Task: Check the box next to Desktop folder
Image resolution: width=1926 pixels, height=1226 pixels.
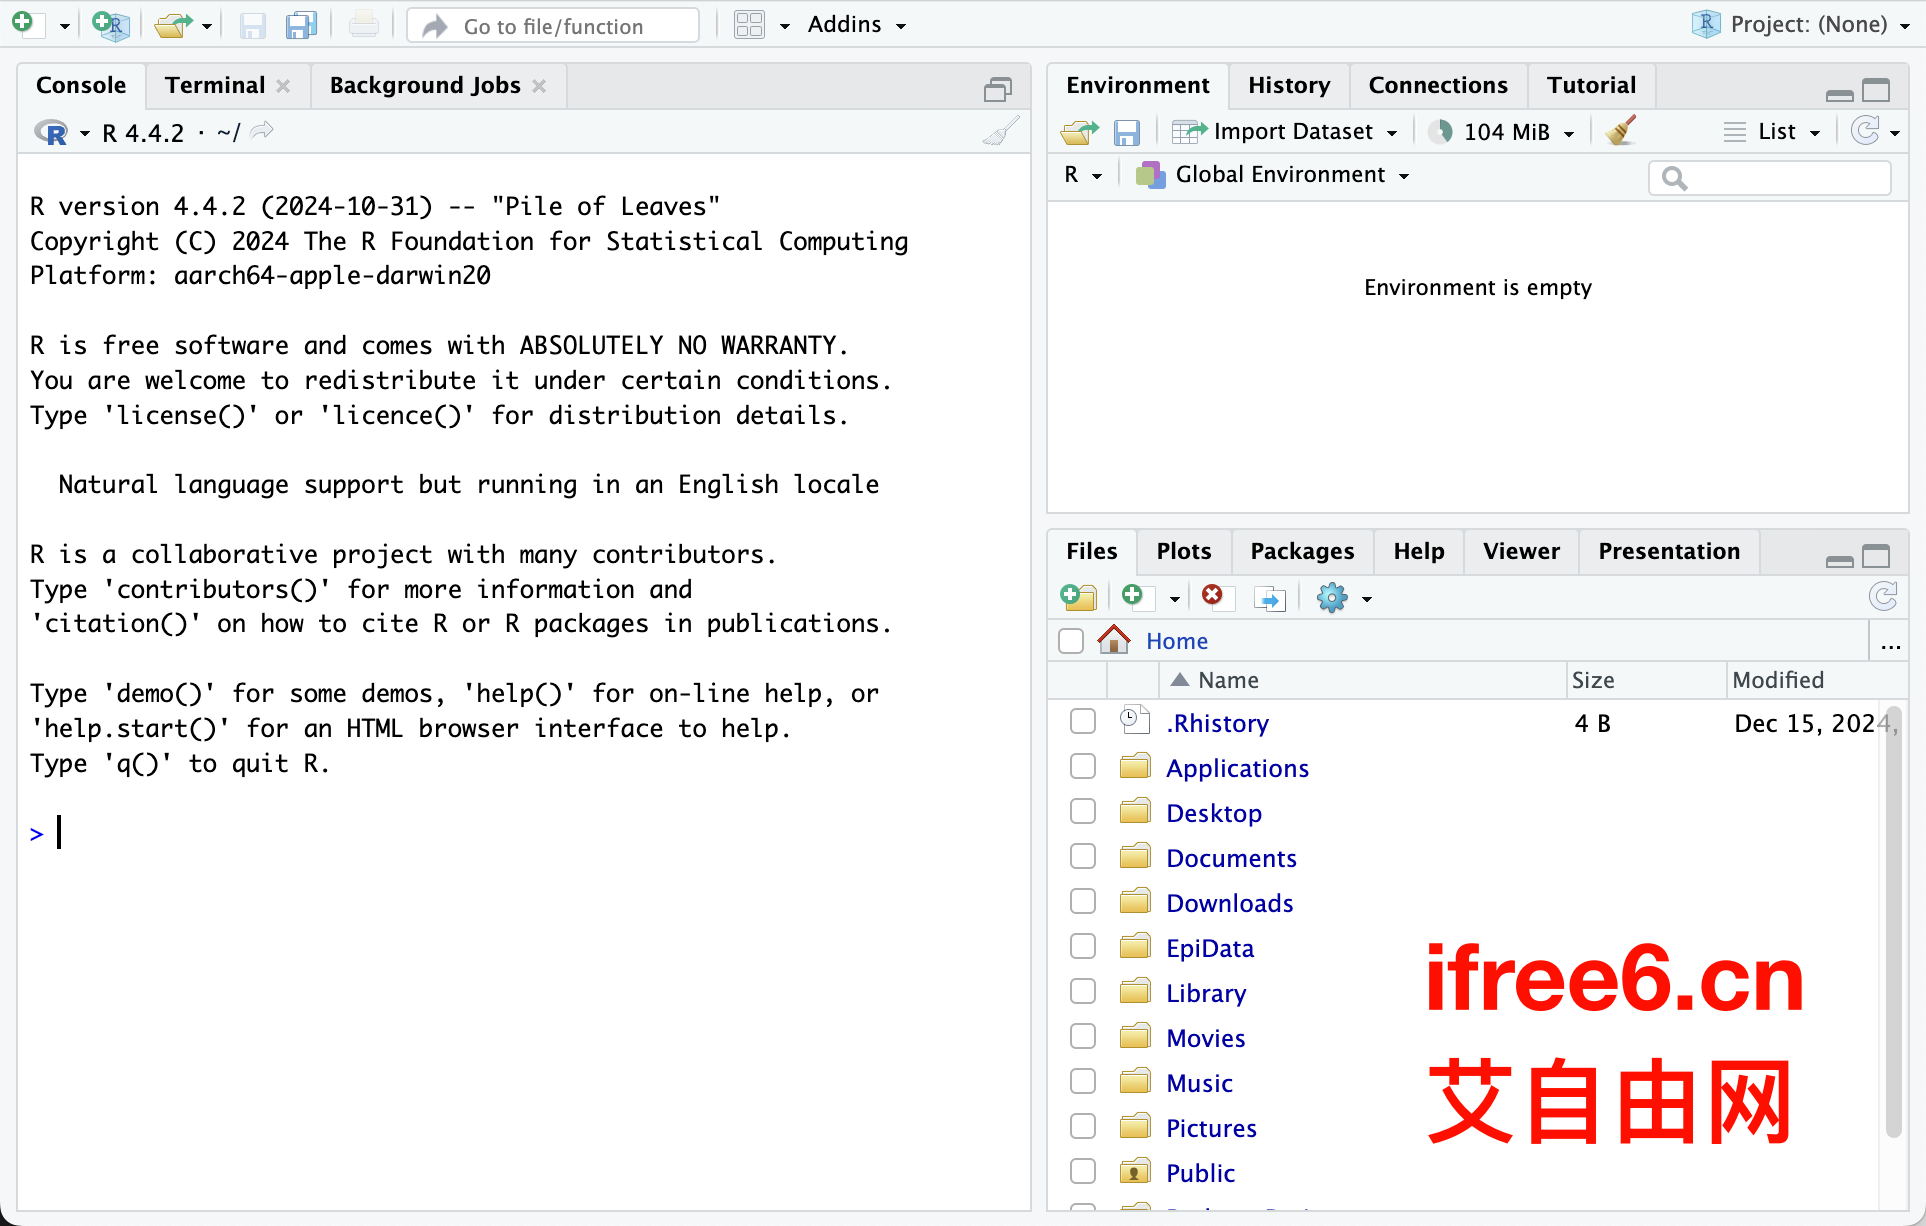Action: click(1083, 812)
